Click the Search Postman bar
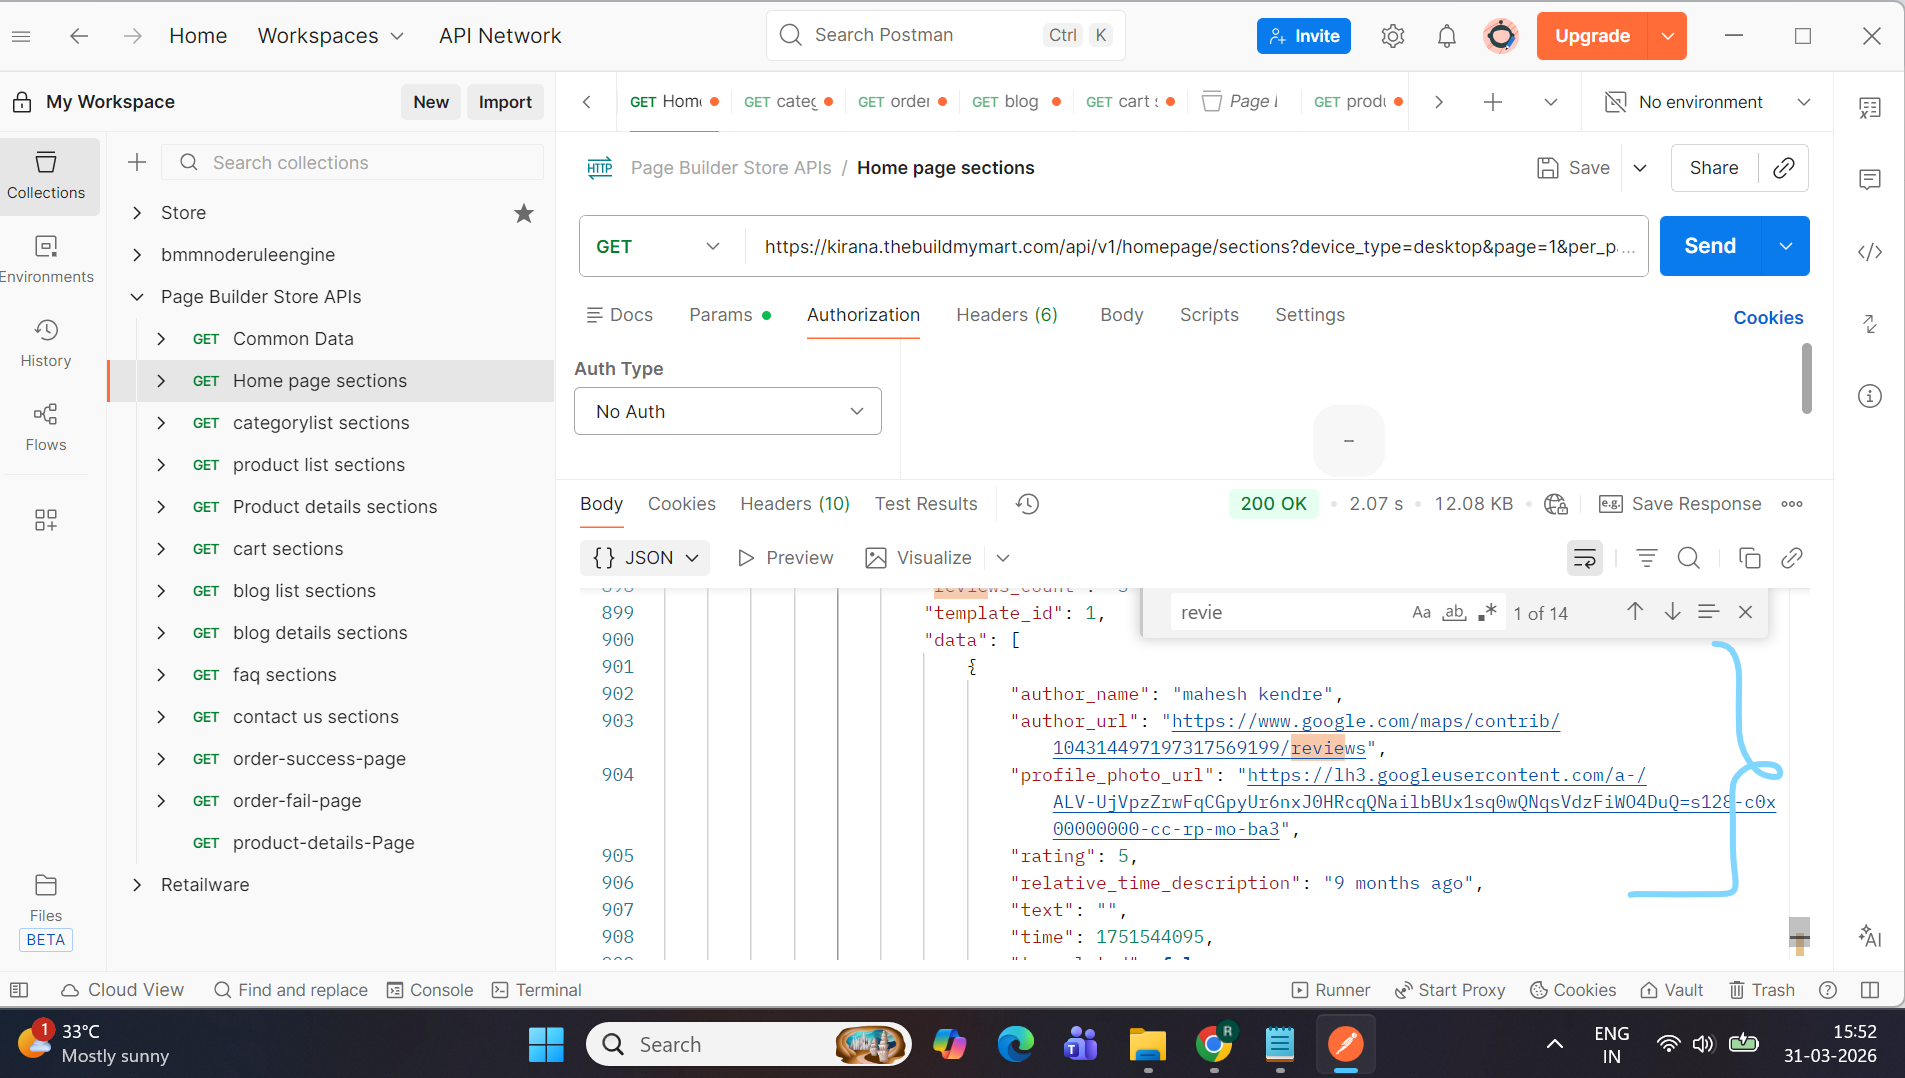 click(x=946, y=35)
